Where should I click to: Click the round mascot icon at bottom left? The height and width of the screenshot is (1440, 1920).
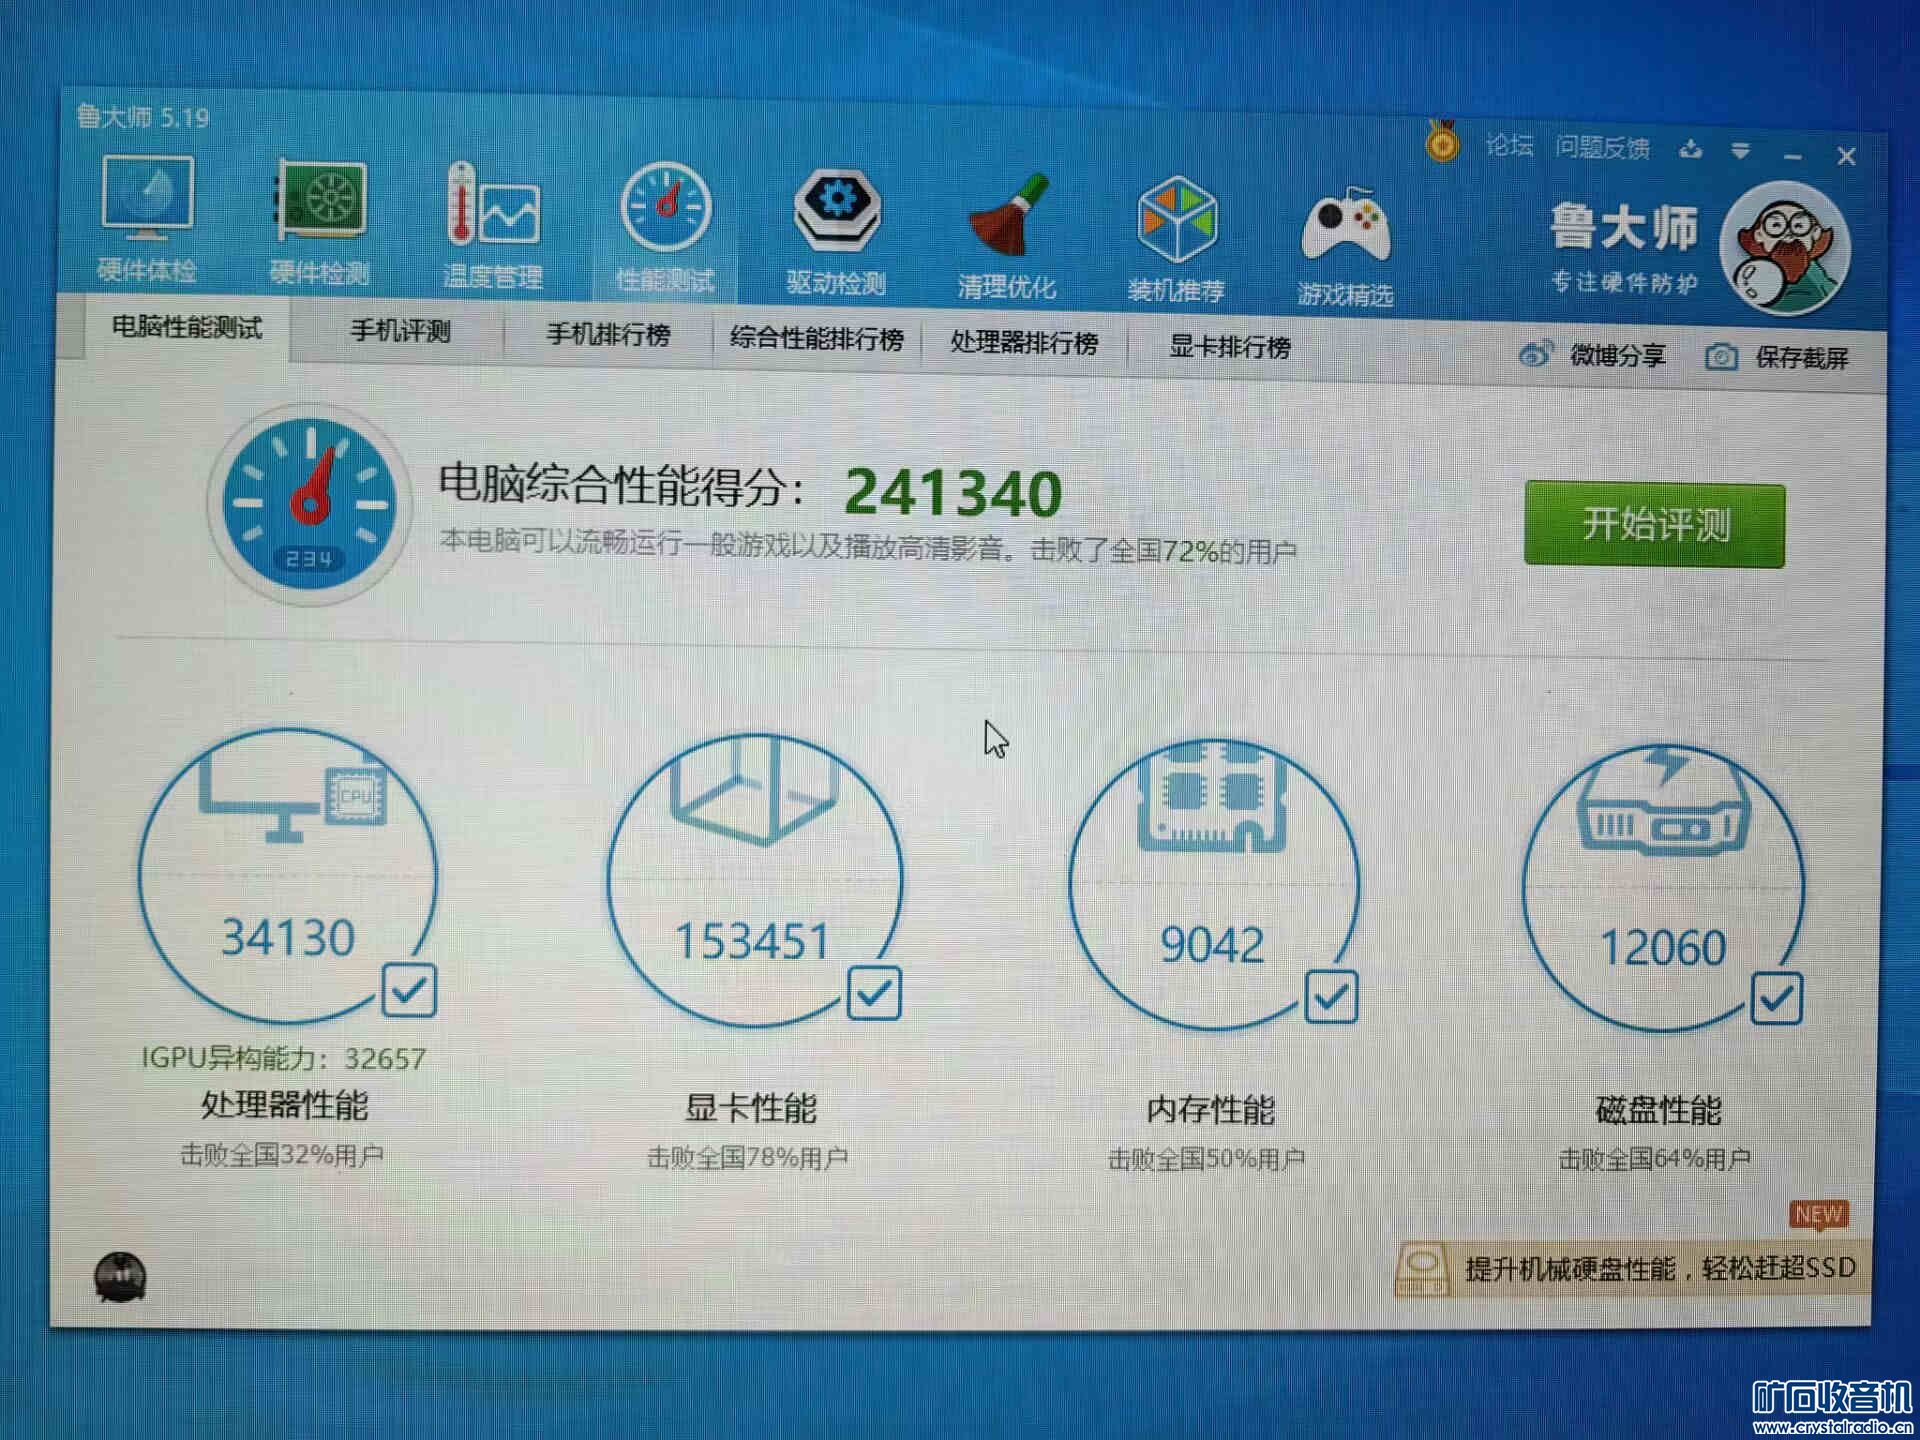120,1277
